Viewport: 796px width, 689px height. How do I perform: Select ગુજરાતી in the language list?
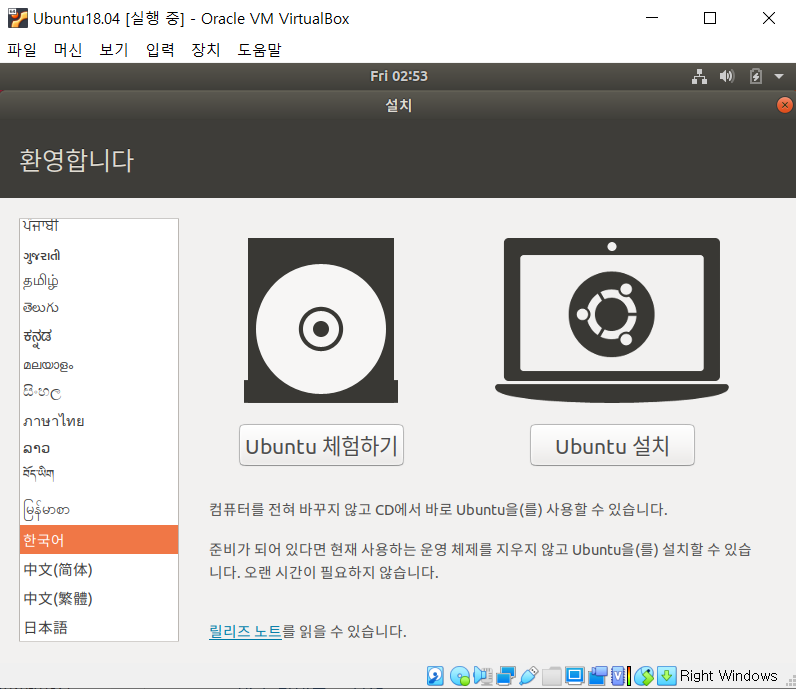tap(99, 255)
